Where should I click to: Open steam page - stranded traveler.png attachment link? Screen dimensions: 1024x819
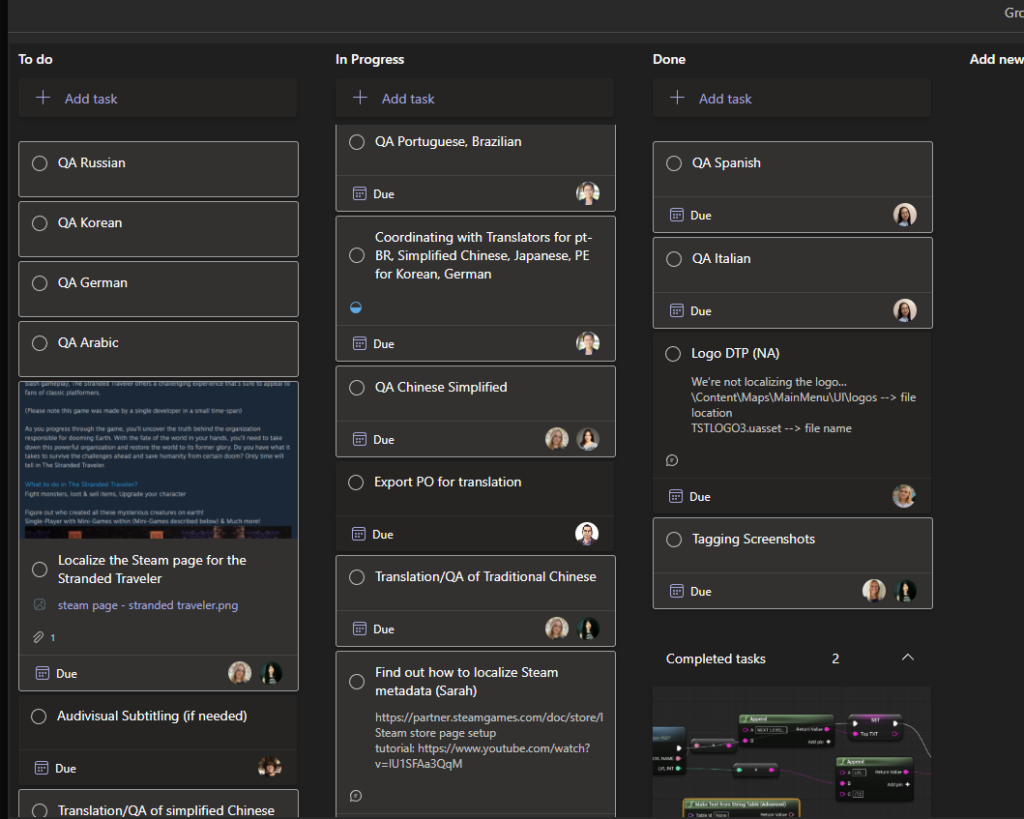tap(148, 605)
